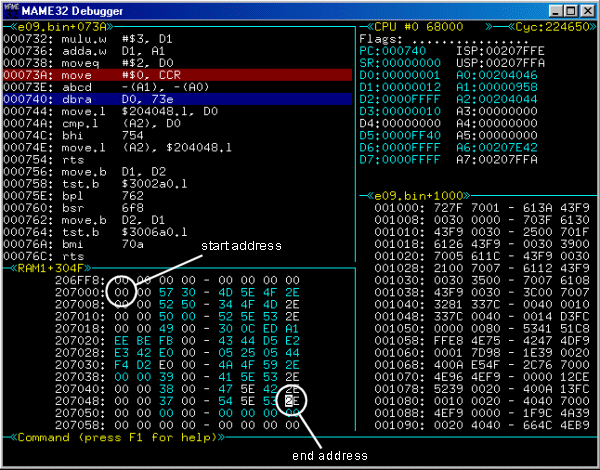Screen dimensions: 600x470
Task: Select the highlighted cursor byte at end address
Action: [x=290, y=401]
